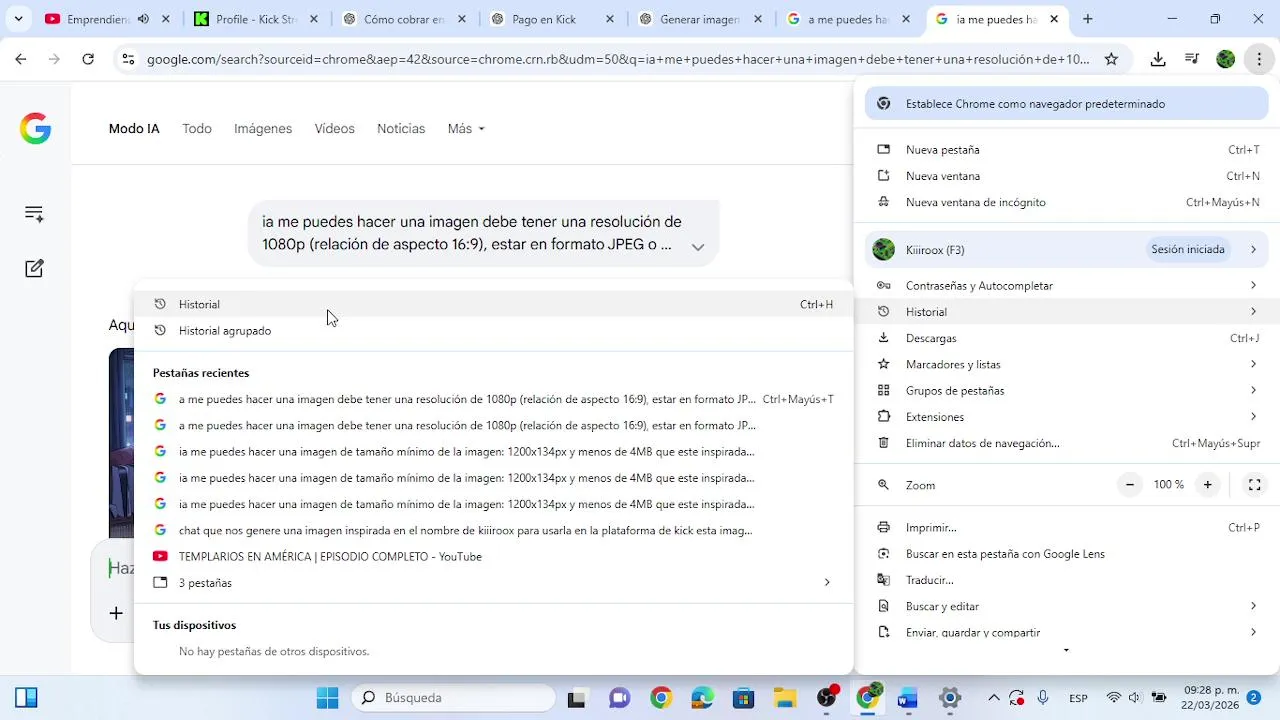Mute the Emprendiendo YouTube tab audio icon
Image resolution: width=1280 pixels, height=720 pixels.
(x=143, y=19)
